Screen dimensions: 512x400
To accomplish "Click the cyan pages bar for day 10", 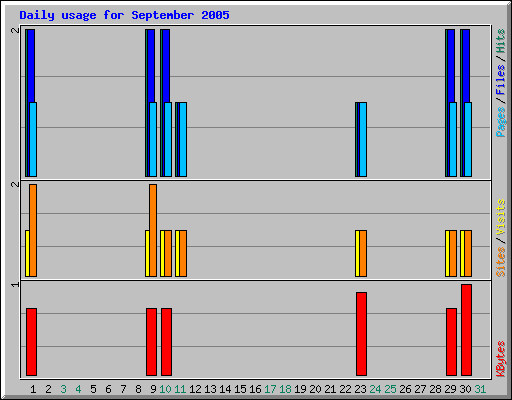I will click(168, 139).
